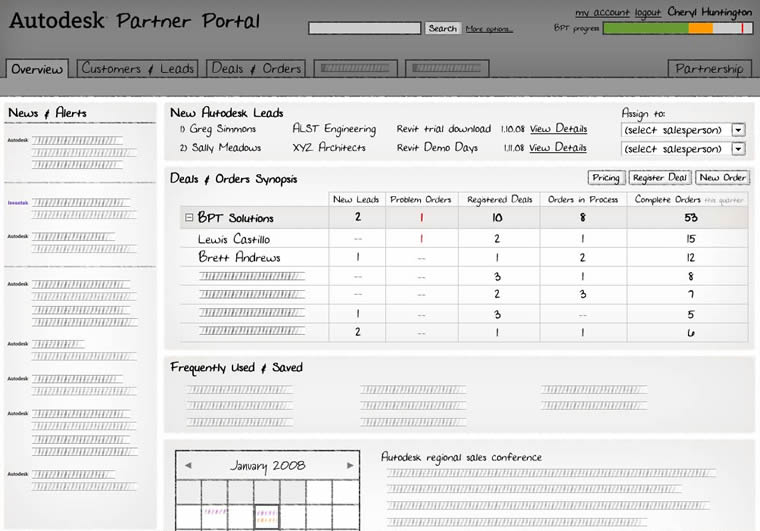Open More options link

(489, 29)
